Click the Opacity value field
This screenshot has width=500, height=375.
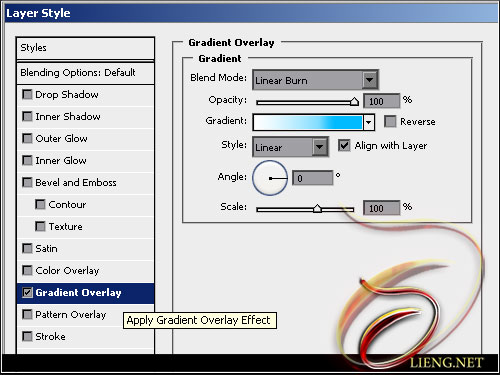pos(381,101)
